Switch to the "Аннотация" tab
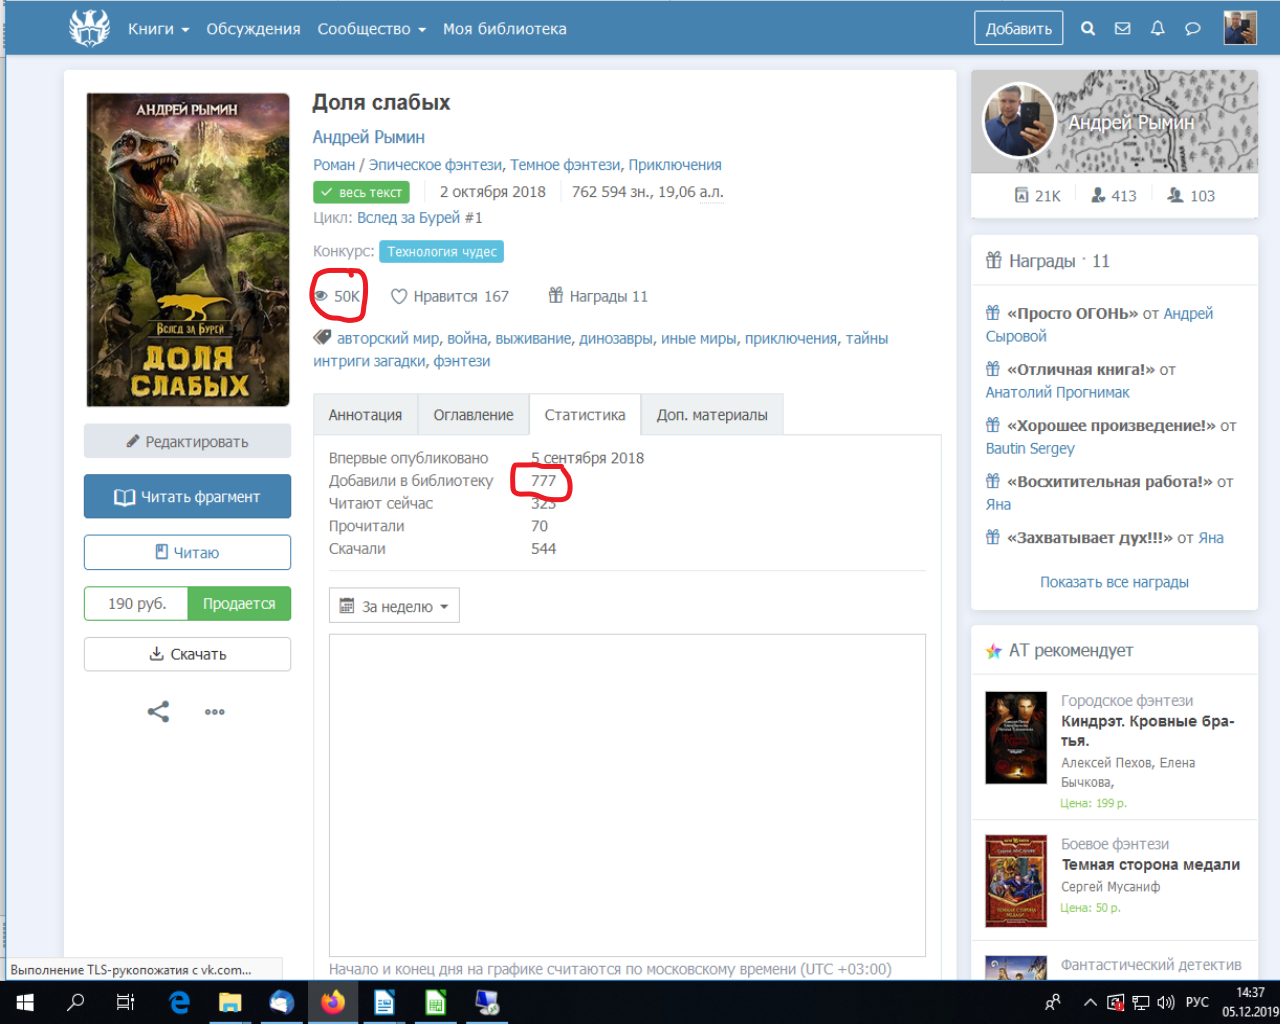Screen dimensions: 1280x1024 click(365, 415)
